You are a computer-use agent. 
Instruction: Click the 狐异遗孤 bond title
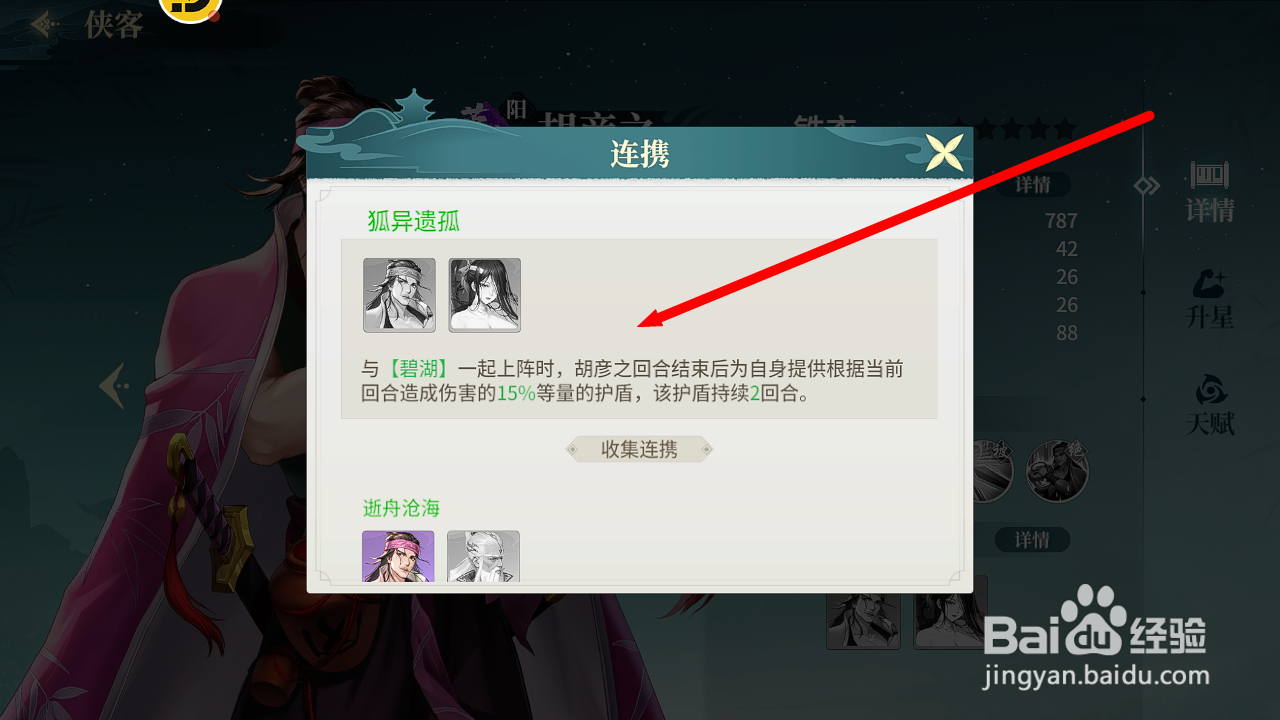(x=414, y=221)
